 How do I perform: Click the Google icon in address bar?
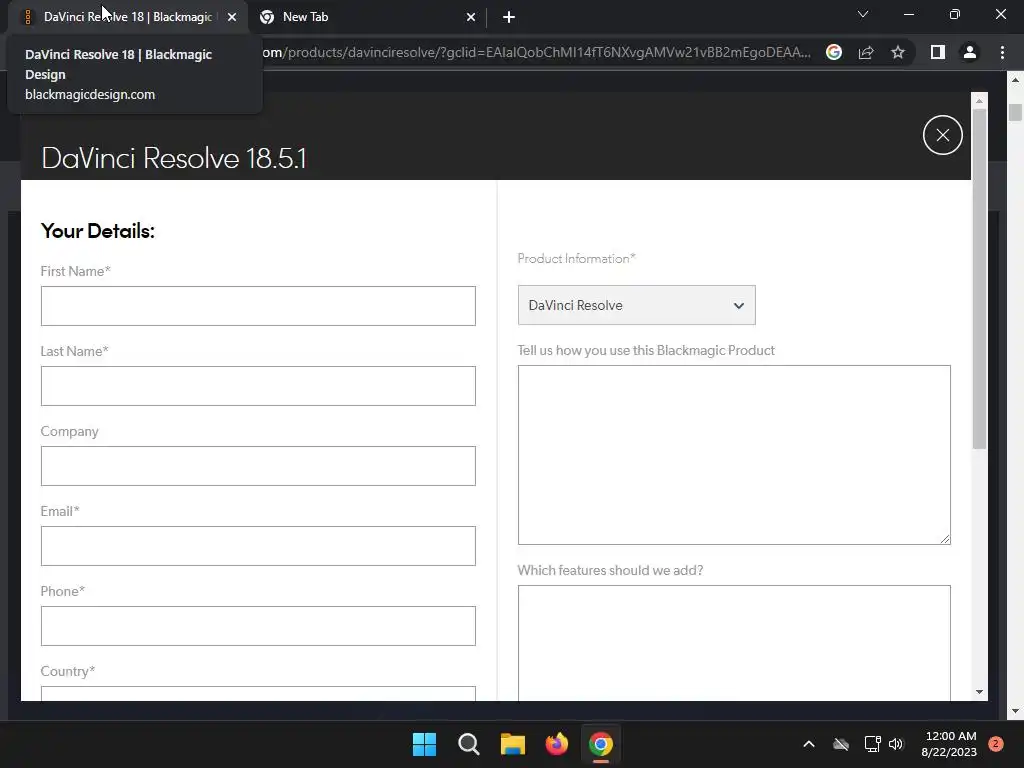(833, 52)
